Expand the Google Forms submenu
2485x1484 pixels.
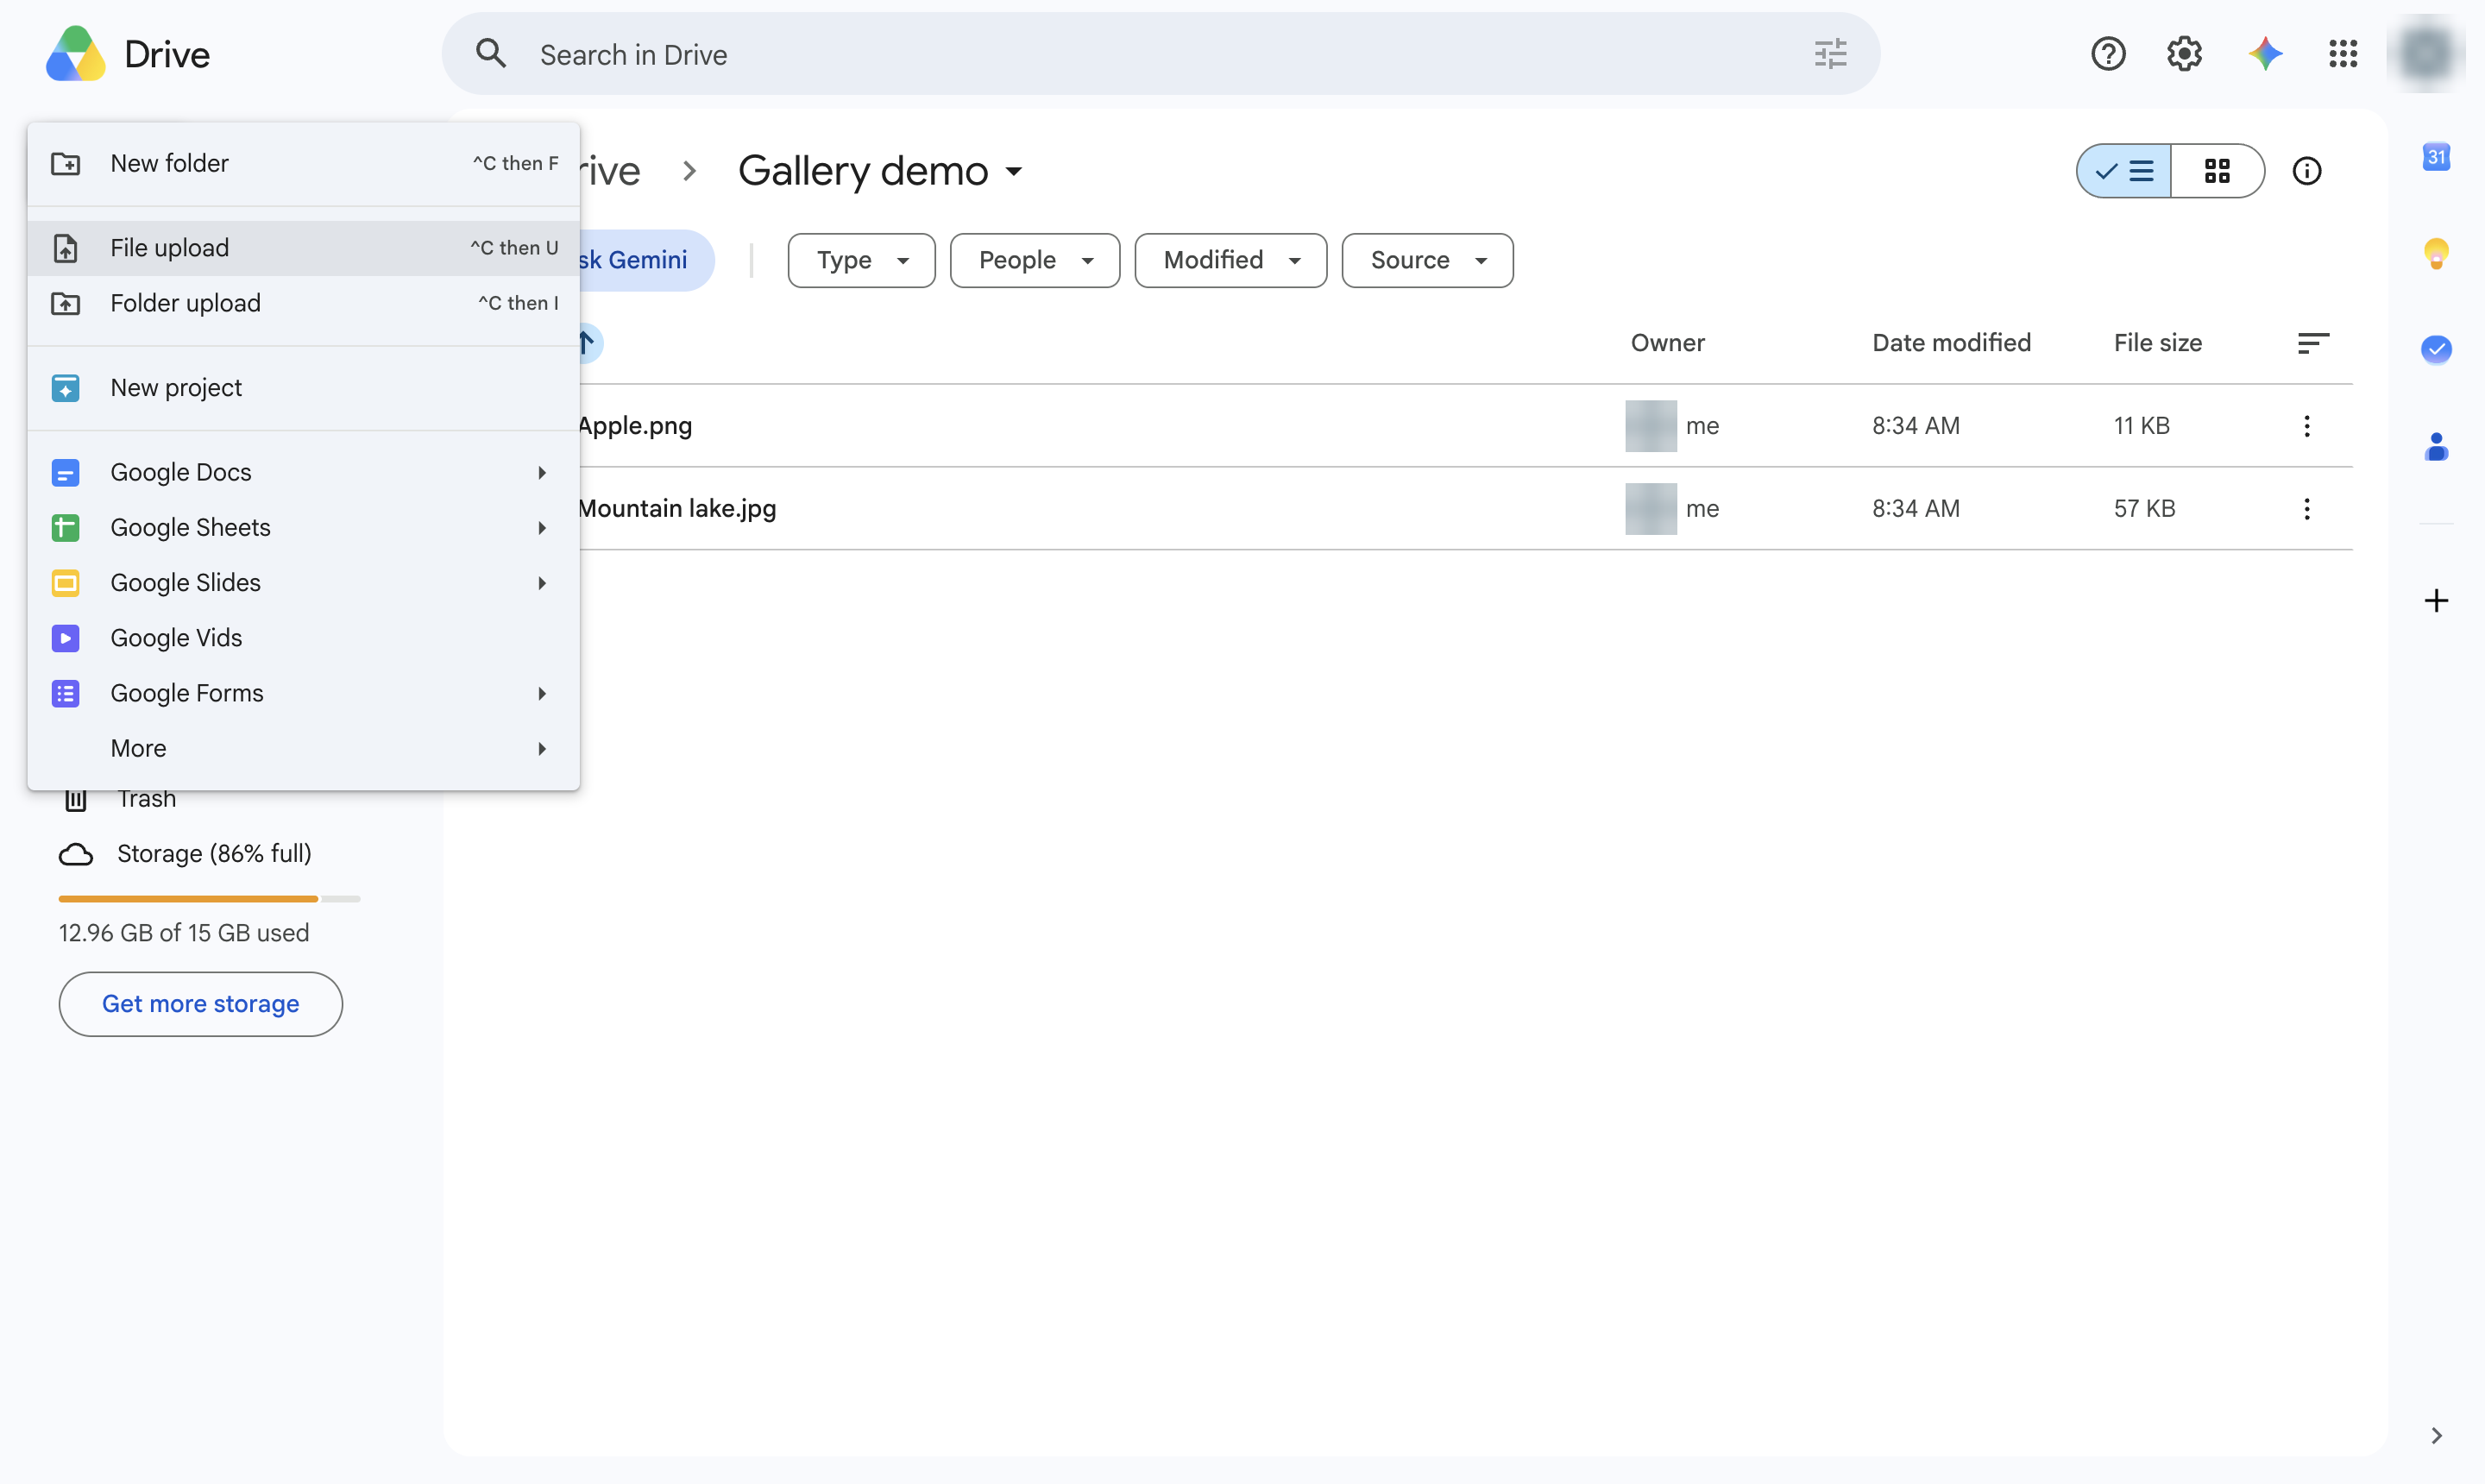(303, 693)
